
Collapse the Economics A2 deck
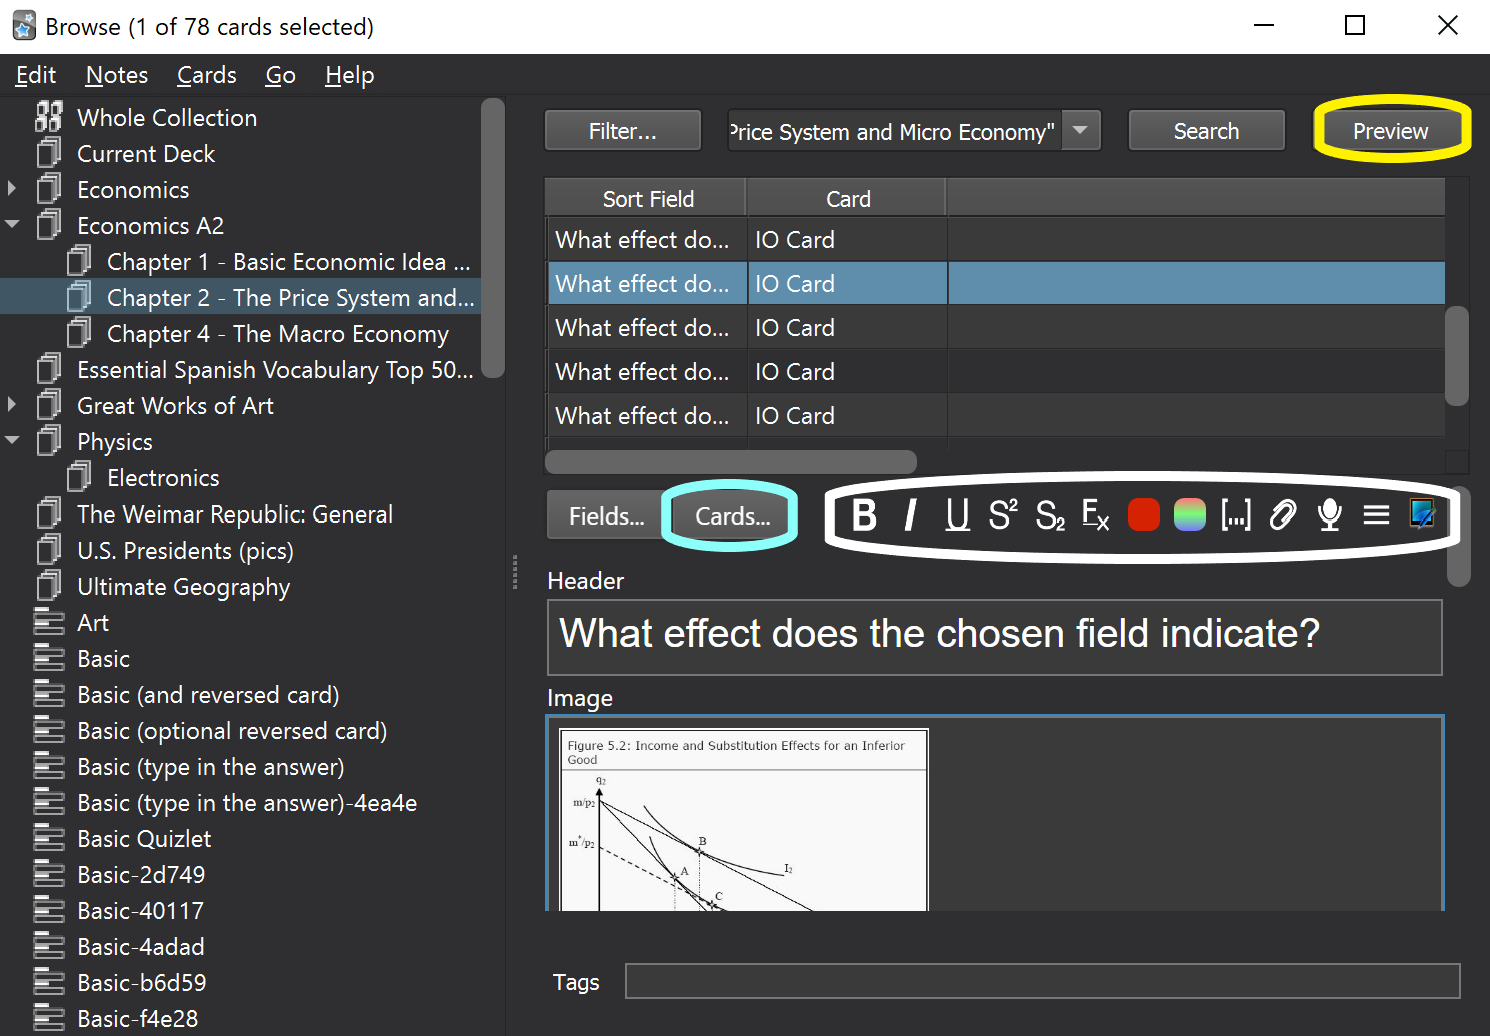[12, 225]
